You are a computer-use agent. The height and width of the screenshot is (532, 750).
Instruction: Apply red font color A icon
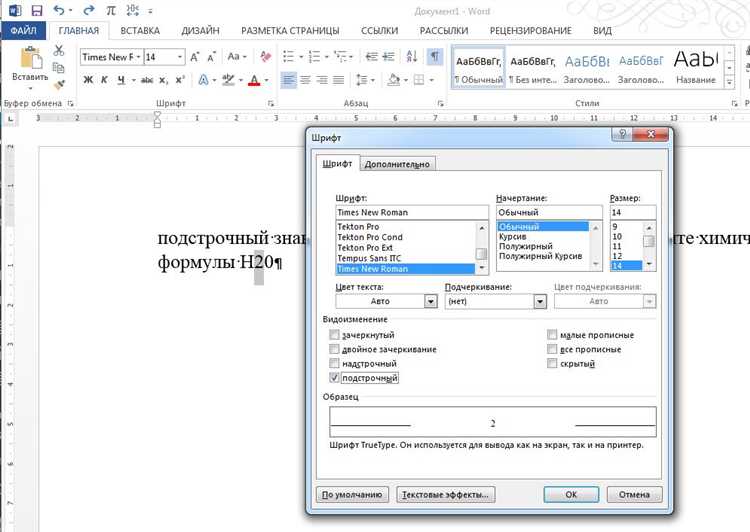click(x=254, y=80)
